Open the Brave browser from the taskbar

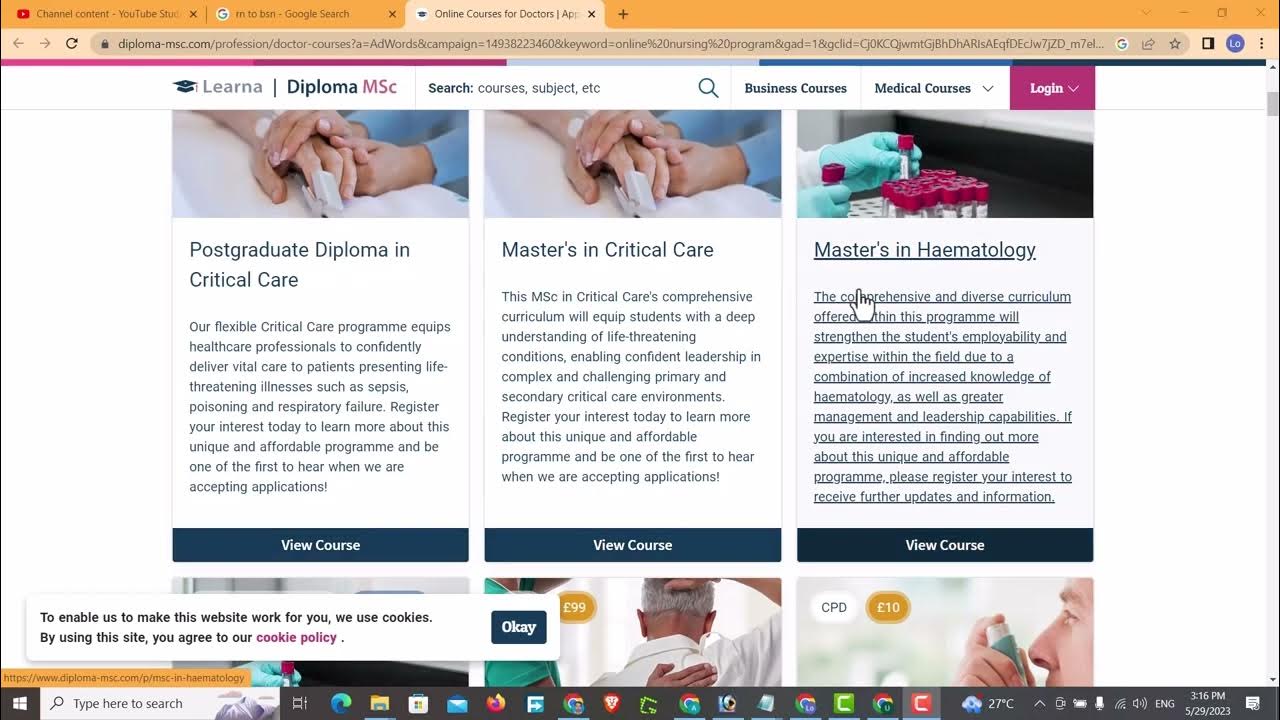[612, 703]
